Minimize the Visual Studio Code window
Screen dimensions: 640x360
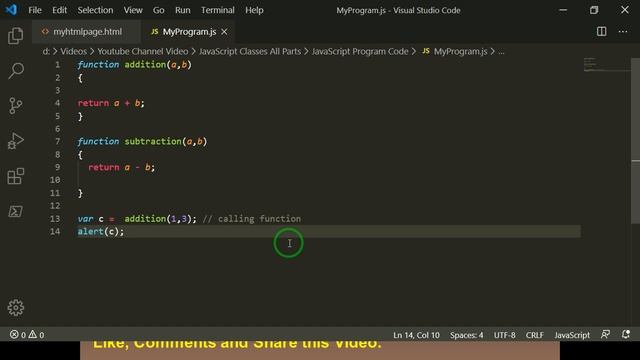pyautogui.click(x=563, y=10)
